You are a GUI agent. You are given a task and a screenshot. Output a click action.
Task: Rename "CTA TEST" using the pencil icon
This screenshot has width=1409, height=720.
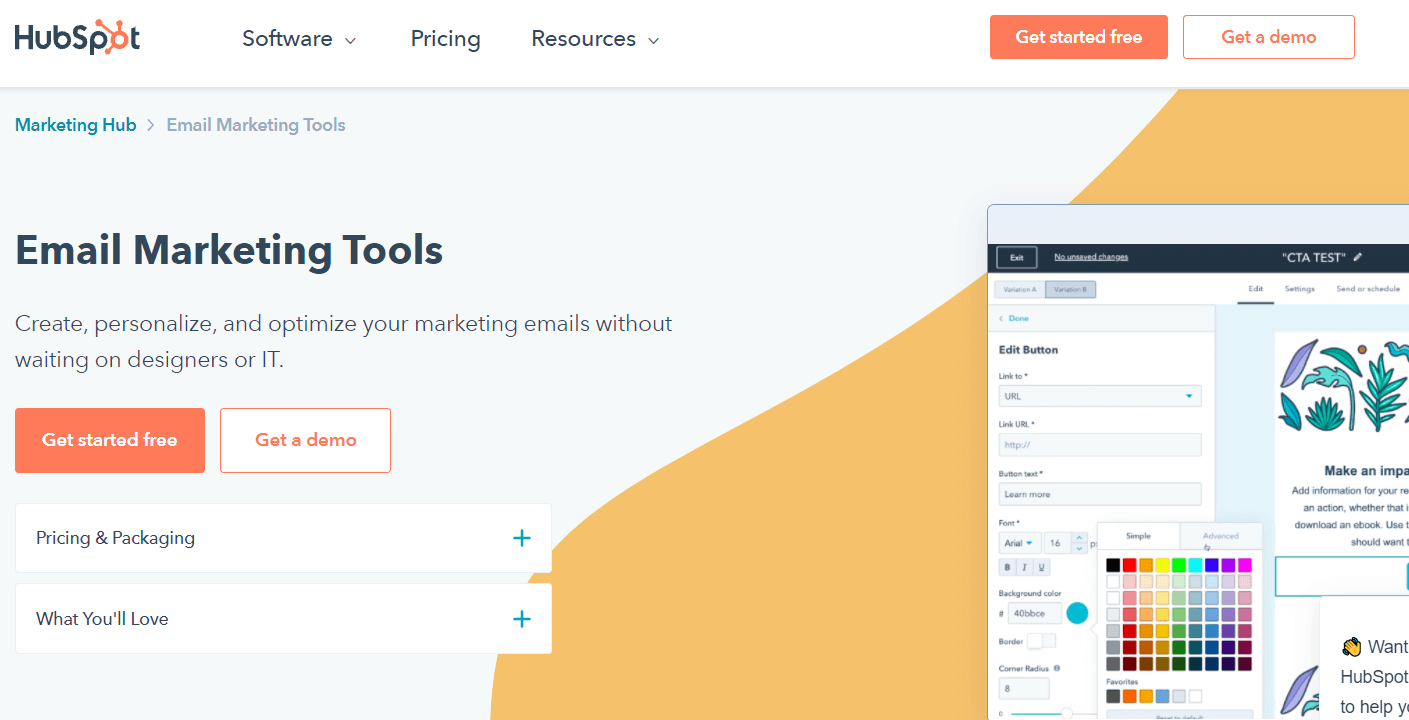[1357, 257]
